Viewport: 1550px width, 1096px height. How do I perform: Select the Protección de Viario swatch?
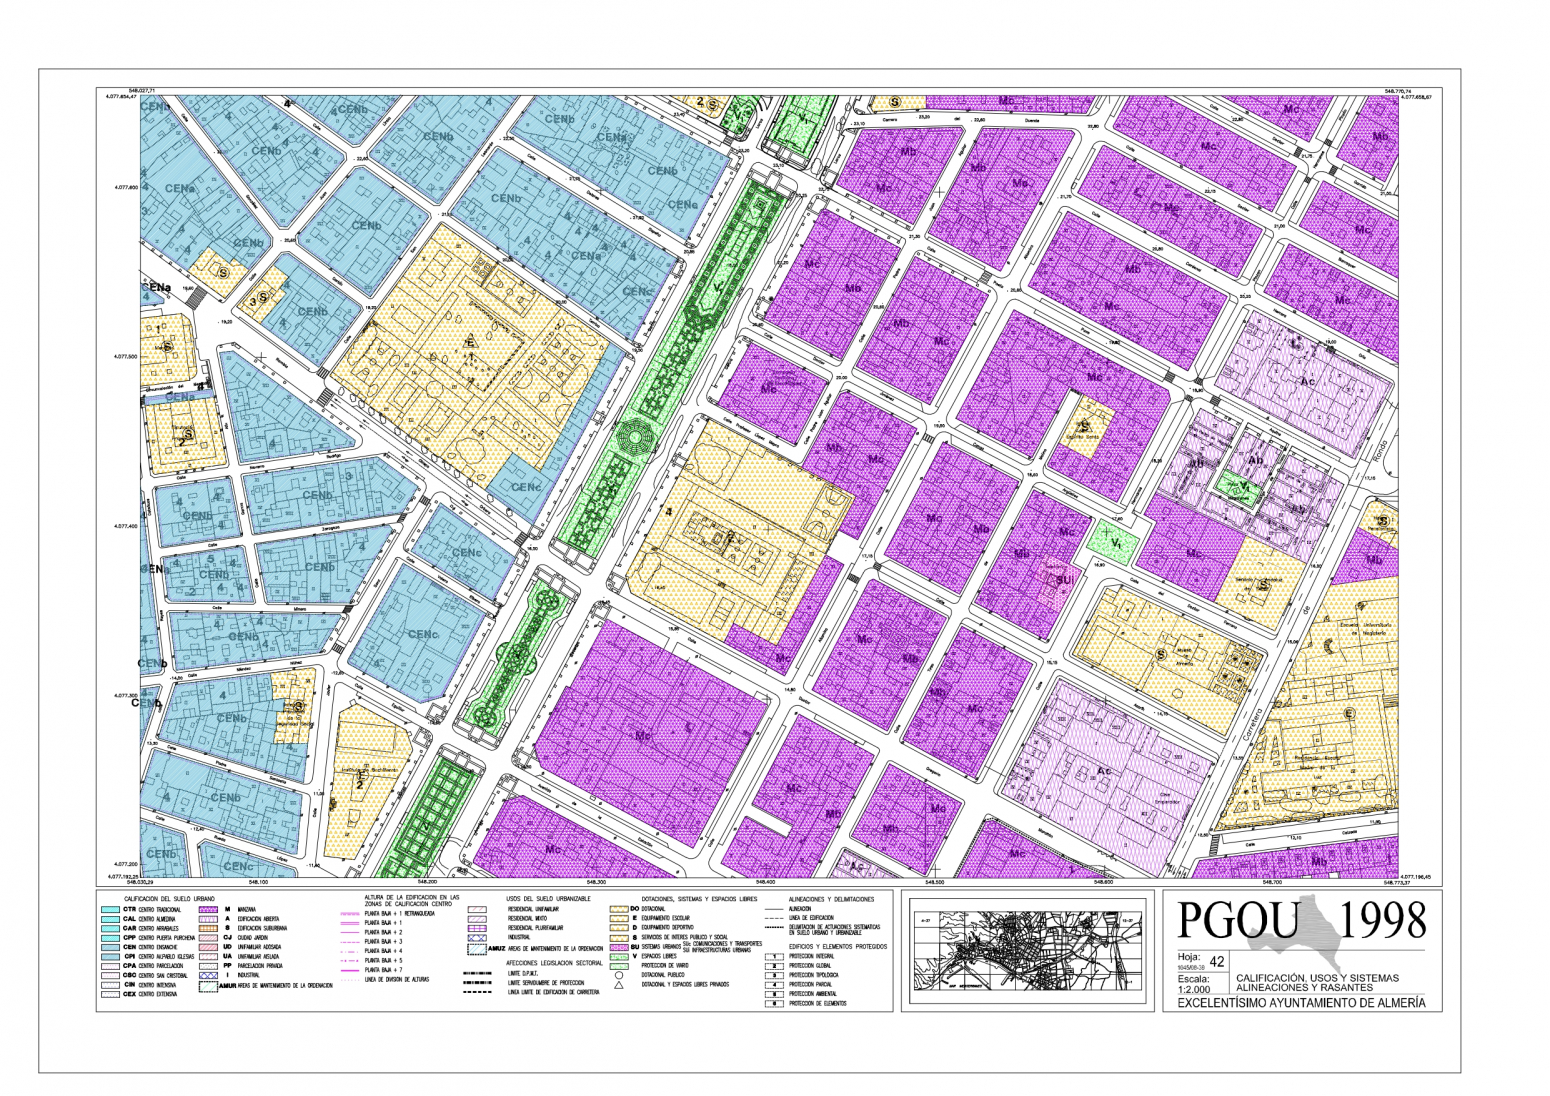[x=619, y=966]
